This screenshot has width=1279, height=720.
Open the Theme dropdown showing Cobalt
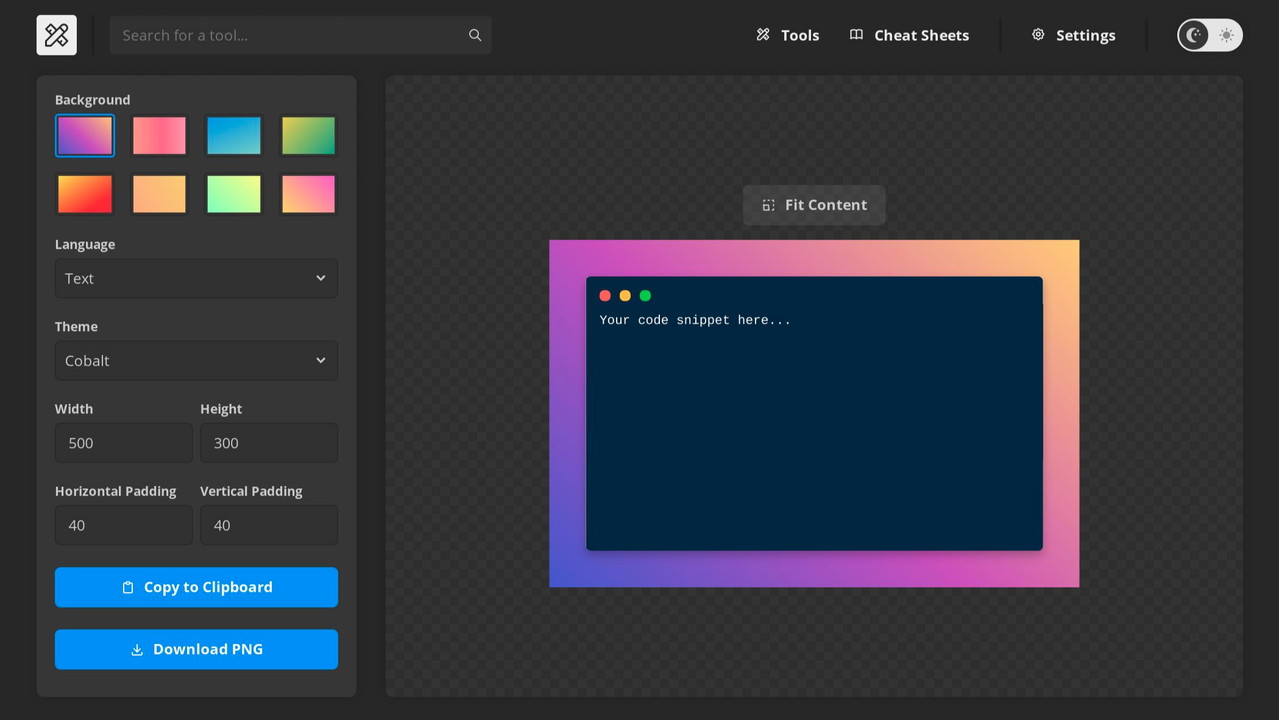(196, 360)
